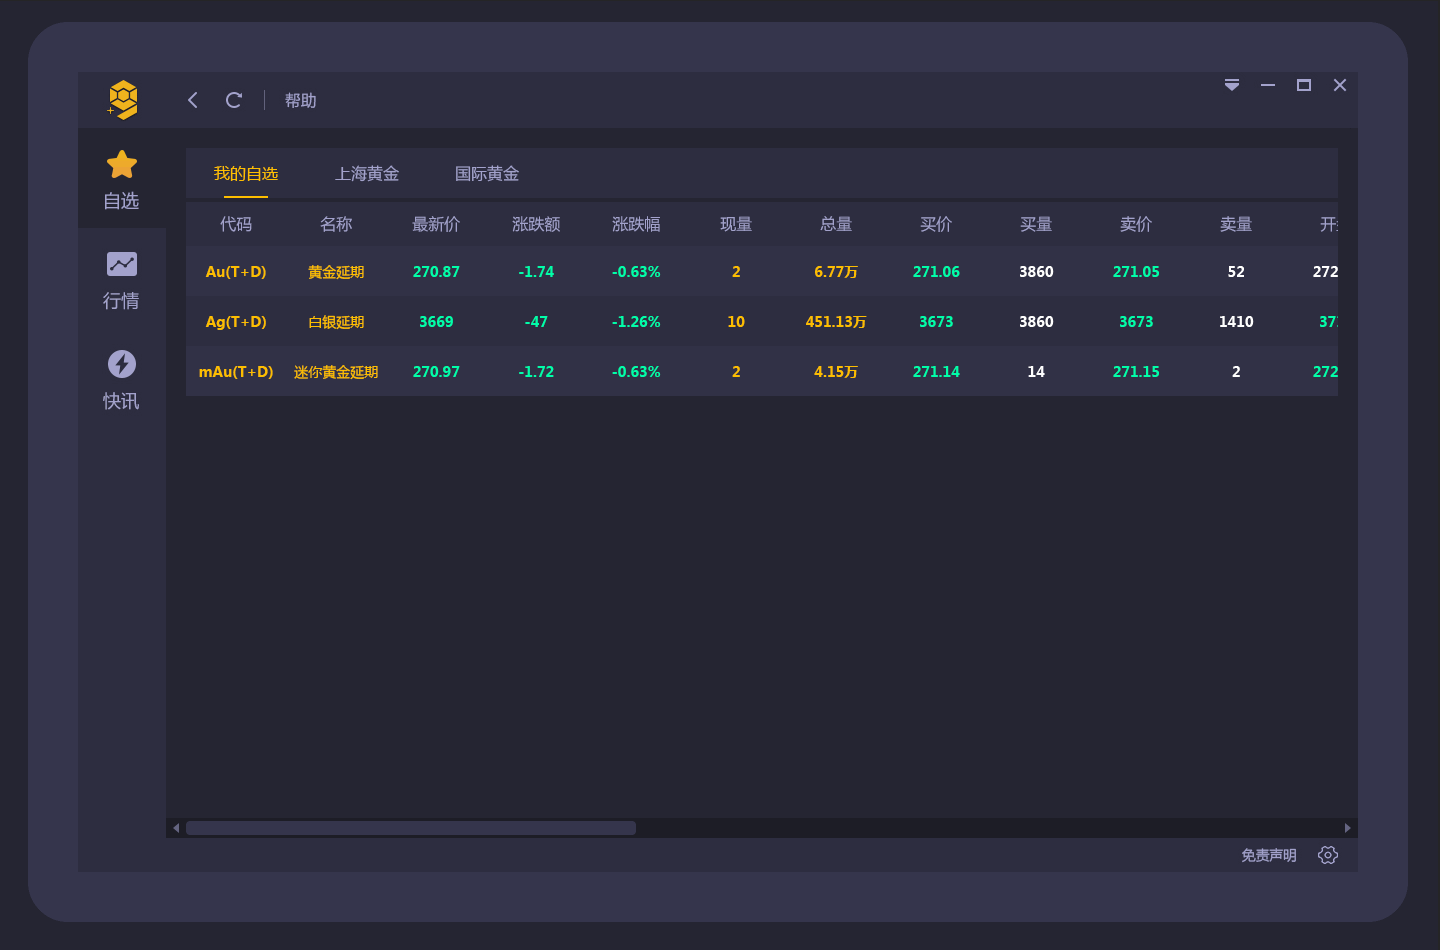Switch to the 上海黄金 tab
Screen dimensions: 1440x950
367,174
